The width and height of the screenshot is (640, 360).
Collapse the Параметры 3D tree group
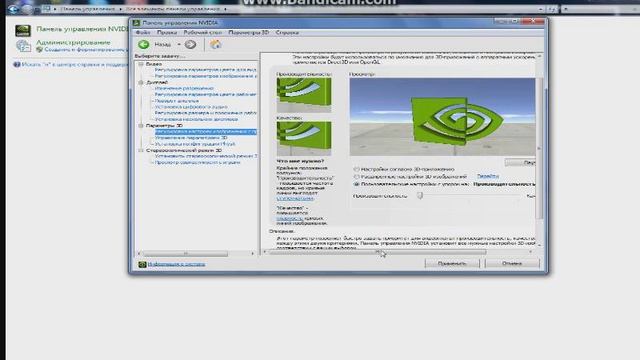point(141,126)
